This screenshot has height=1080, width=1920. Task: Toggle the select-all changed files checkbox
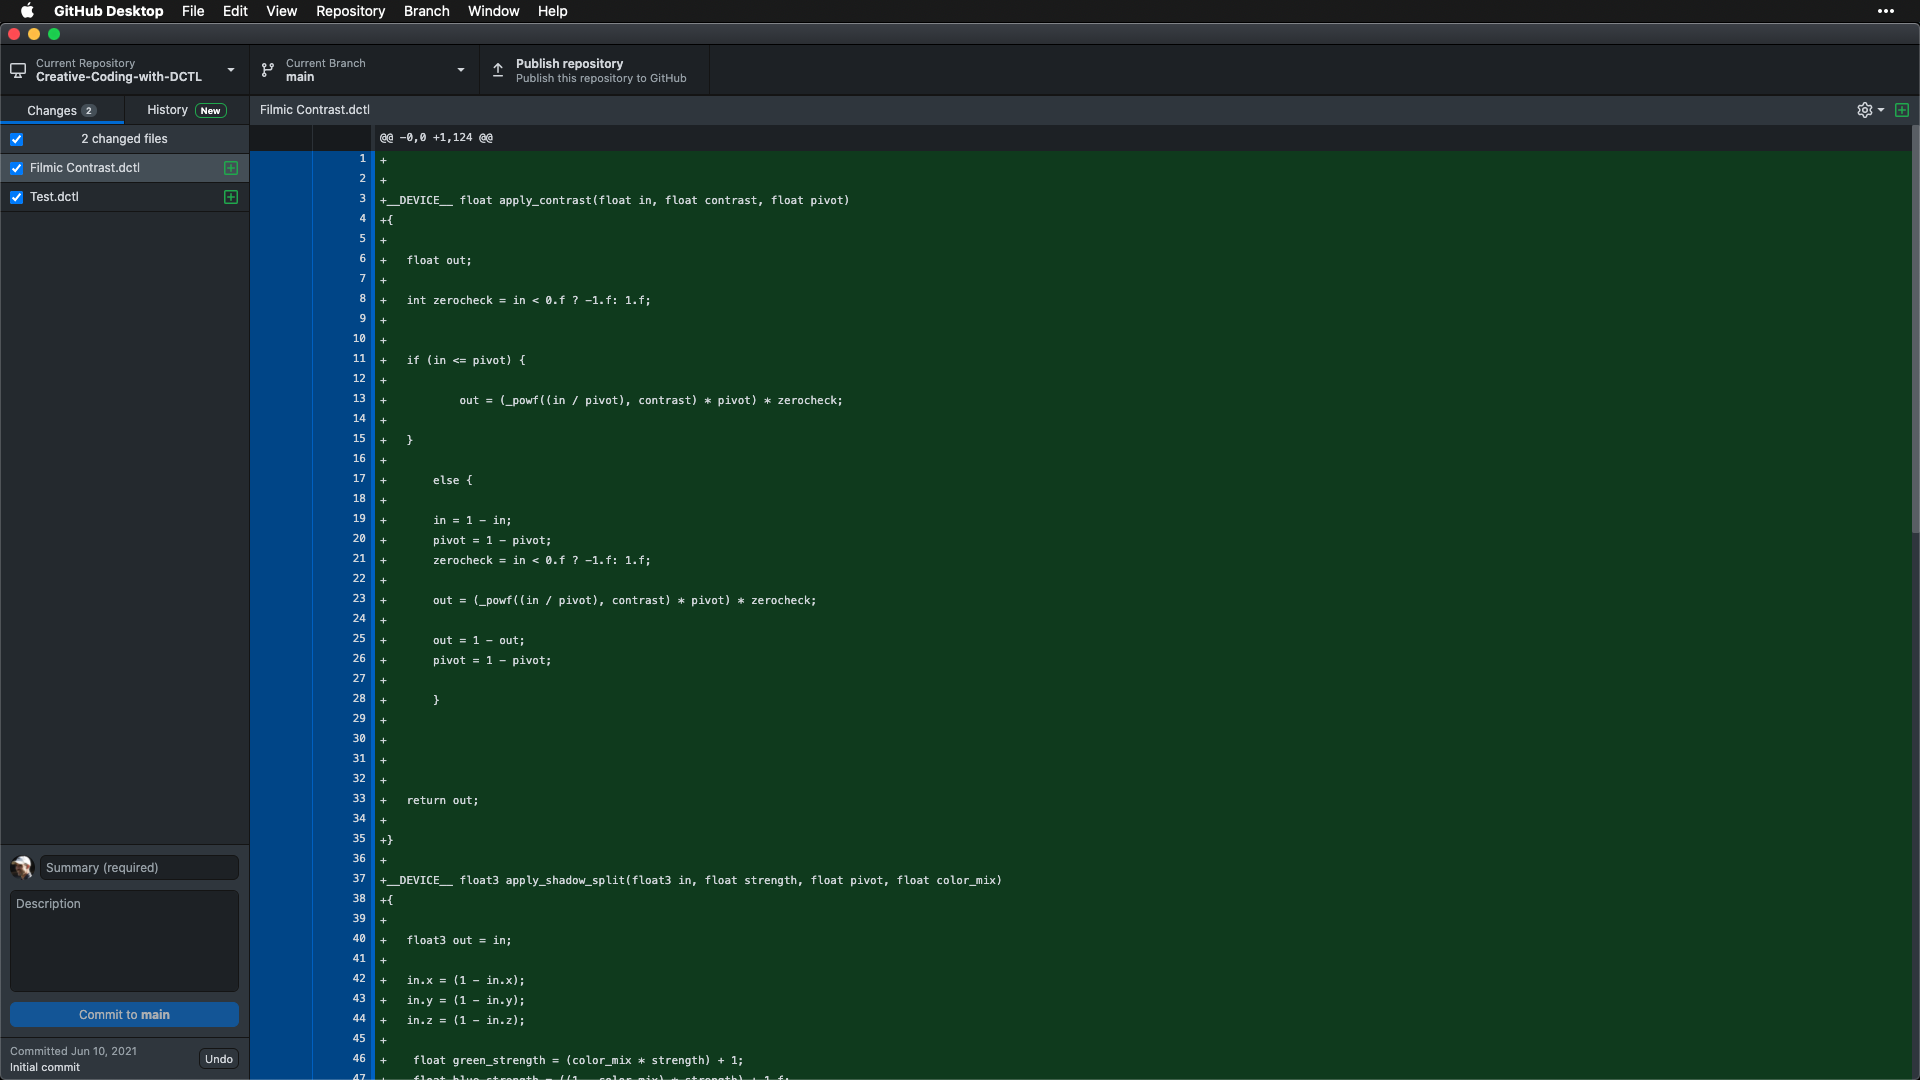tap(16, 139)
